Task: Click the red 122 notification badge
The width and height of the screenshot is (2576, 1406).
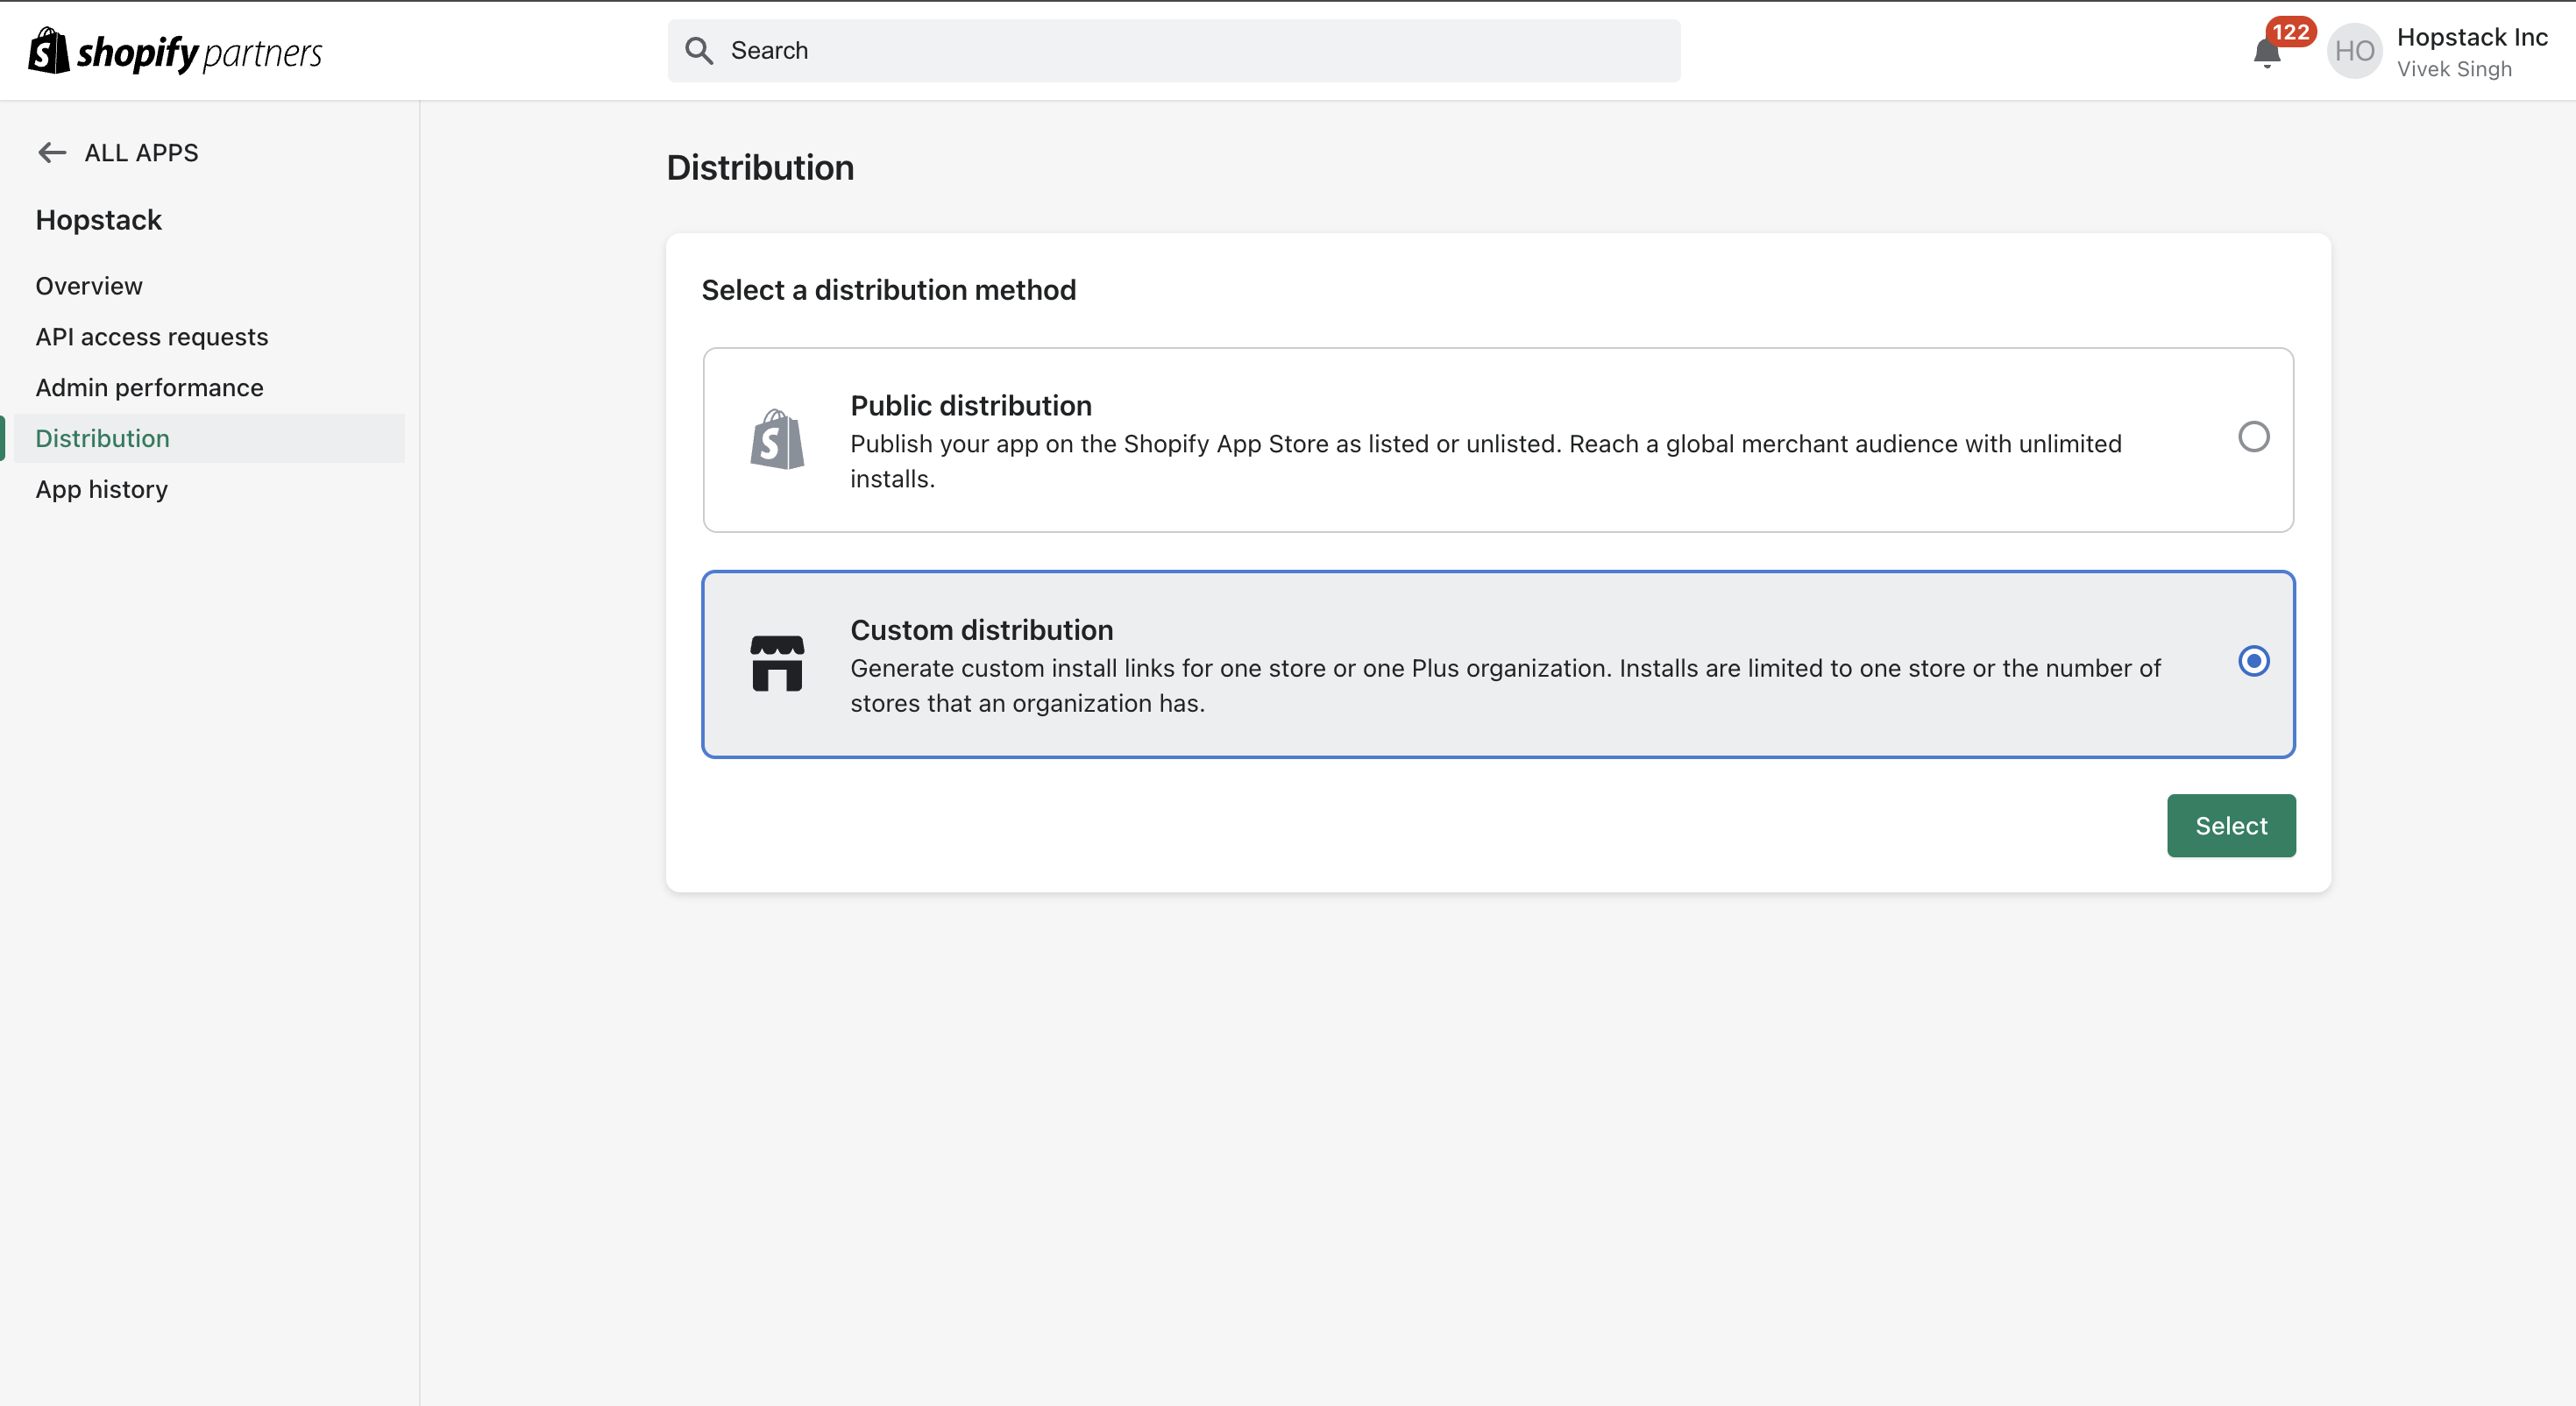Action: 2290,32
